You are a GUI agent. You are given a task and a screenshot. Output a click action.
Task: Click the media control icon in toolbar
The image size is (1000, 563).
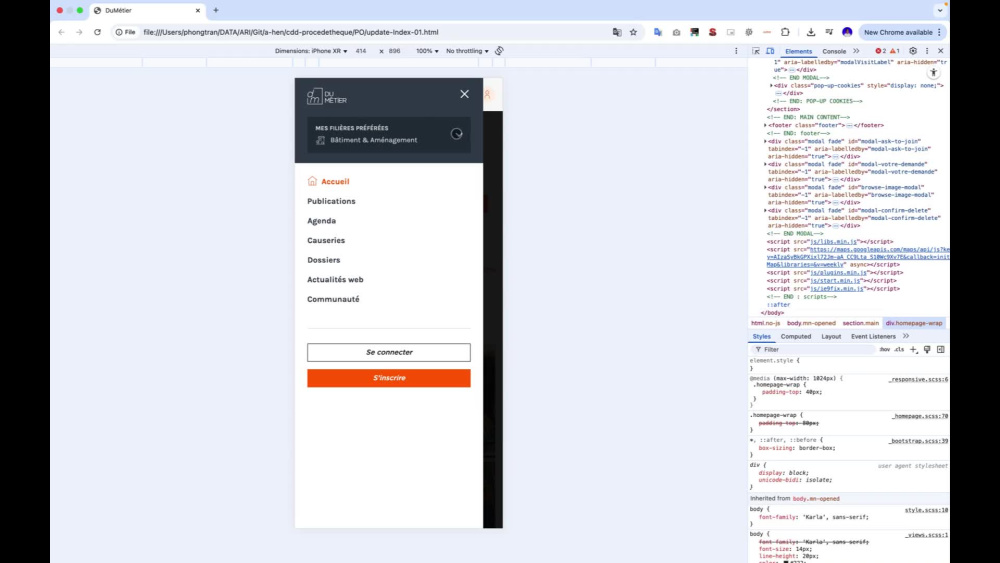click(x=829, y=32)
